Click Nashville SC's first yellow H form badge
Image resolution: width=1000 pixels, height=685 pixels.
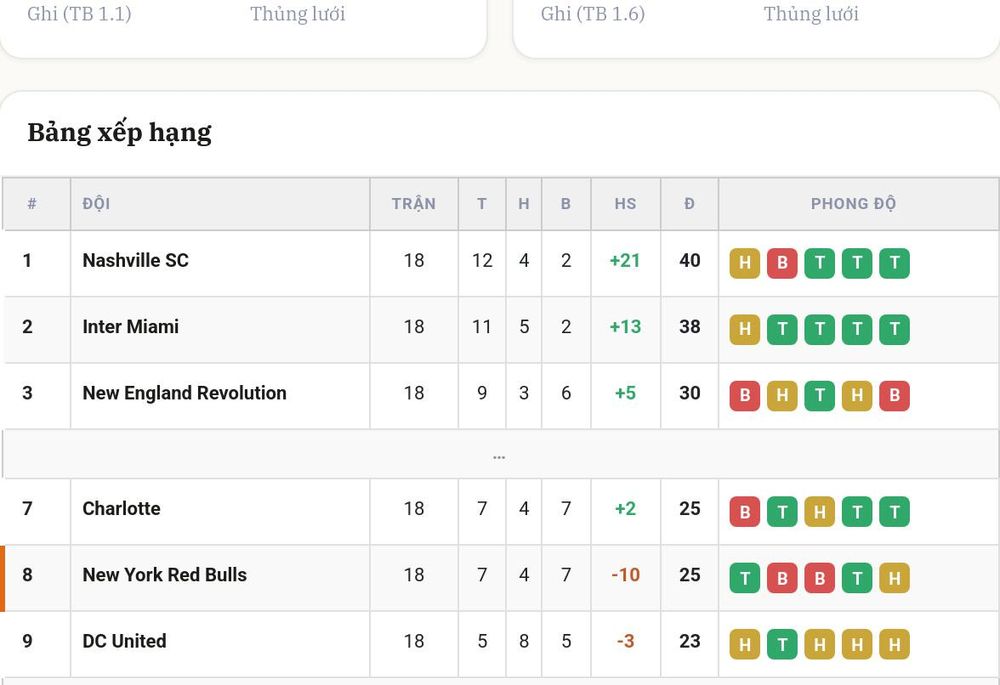pyautogui.click(x=744, y=263)
